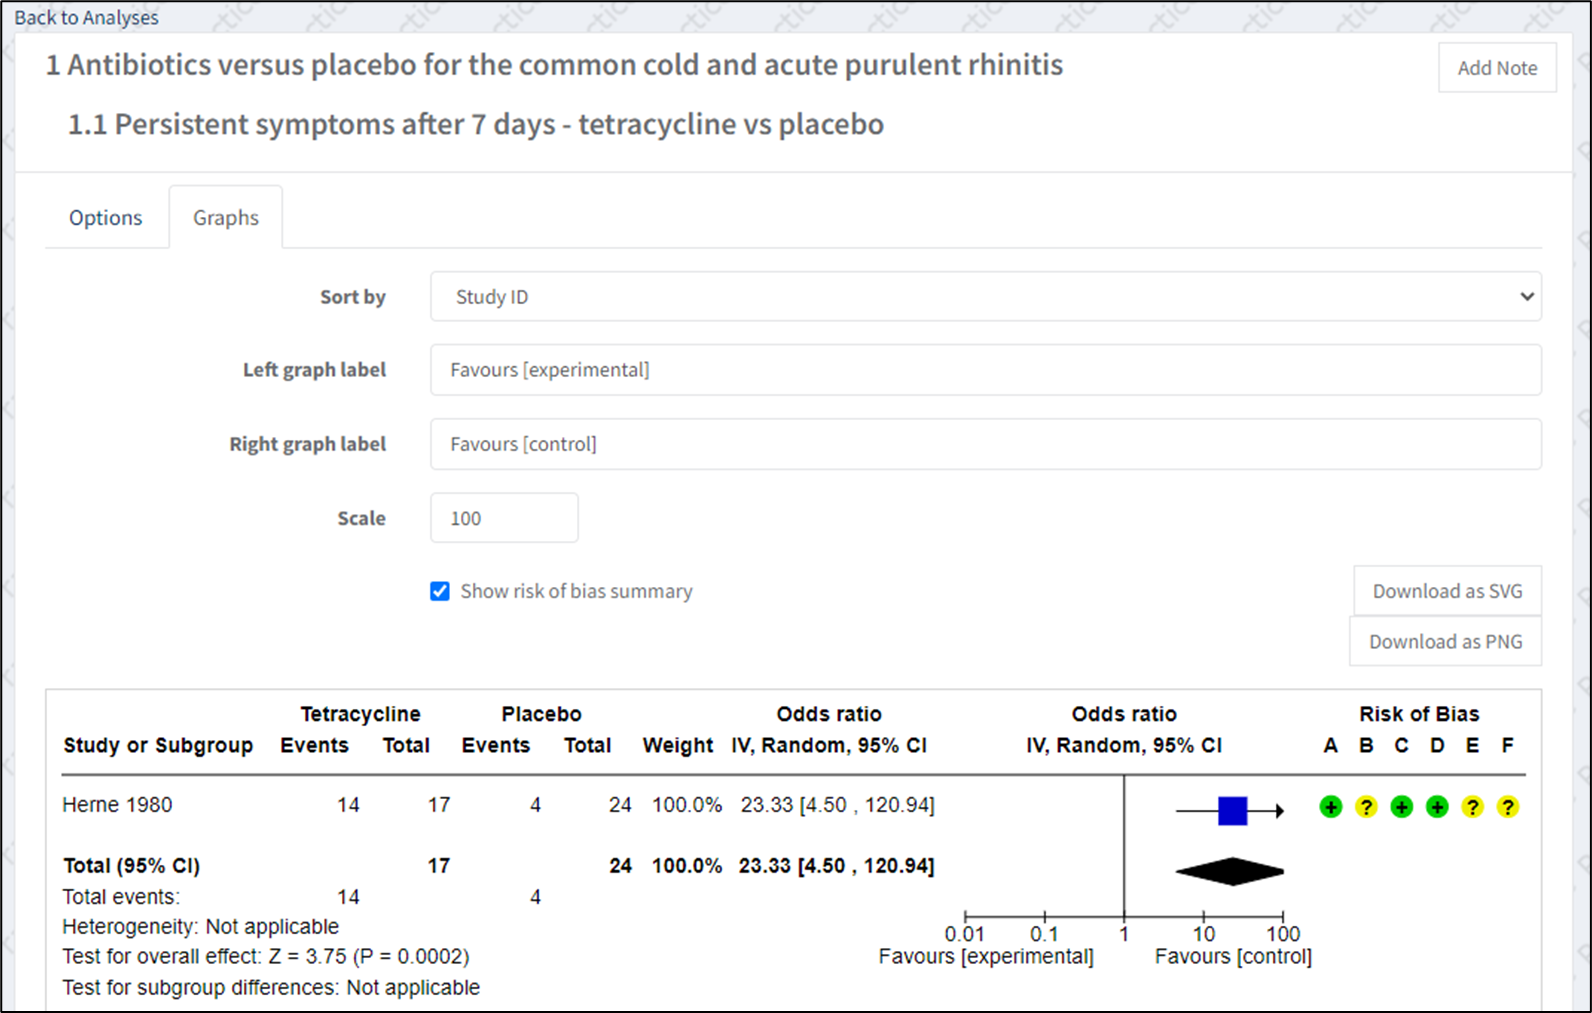The height and width of the screenshot is (1013, 1592).
Task: Select the Graphs tab
Action: pyautogui.click(x=226, y=218)
